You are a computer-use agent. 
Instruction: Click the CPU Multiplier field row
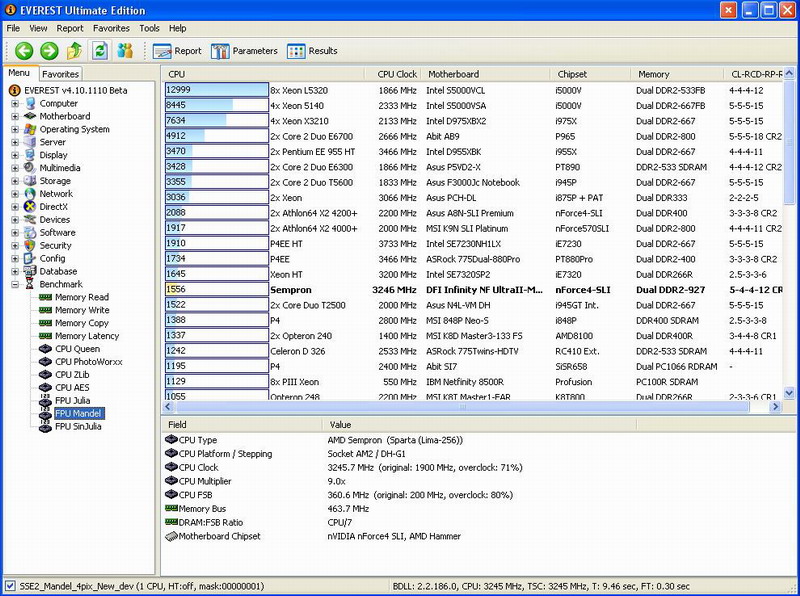pyautogui.click(x=398, y=481)
